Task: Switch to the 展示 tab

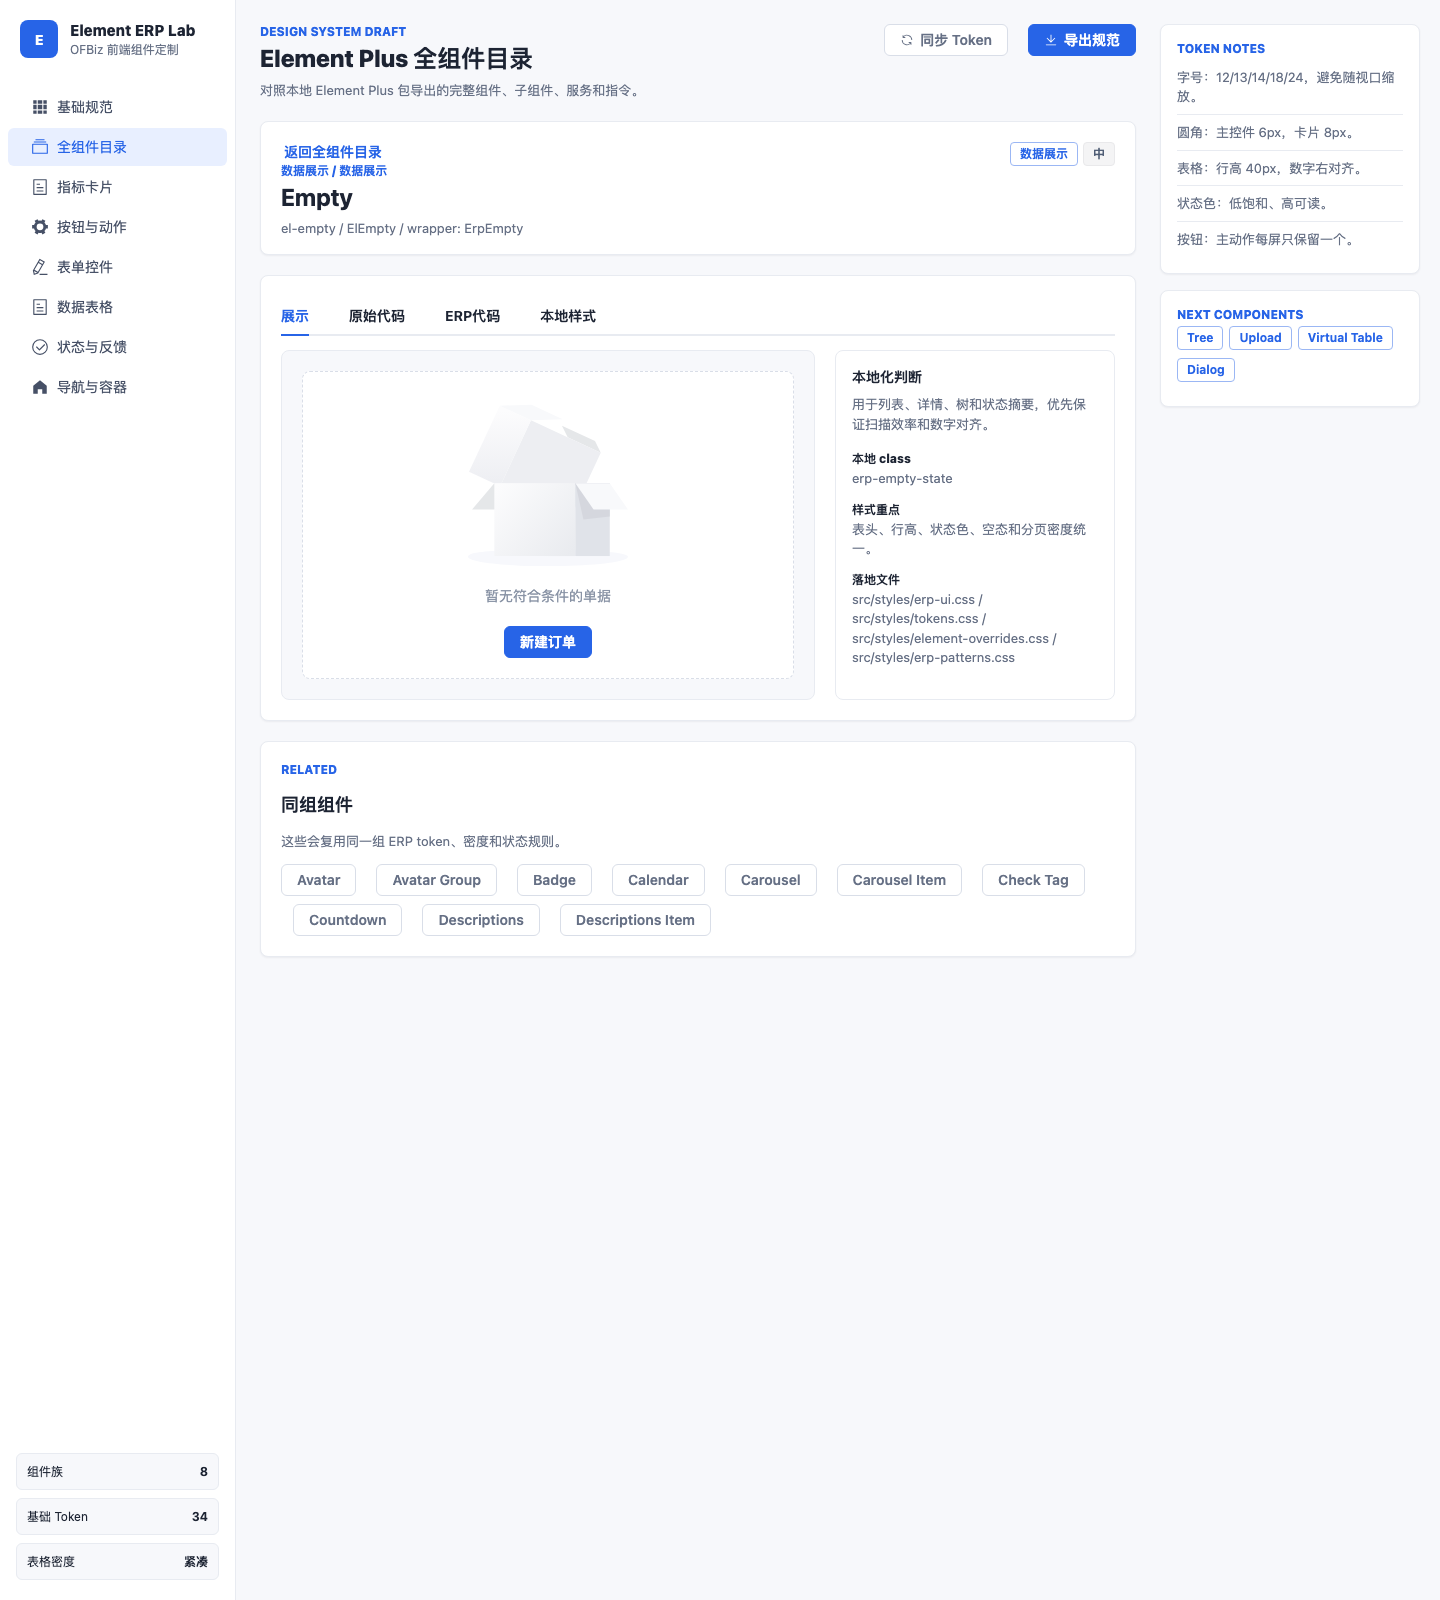Action: click(295, 316)
